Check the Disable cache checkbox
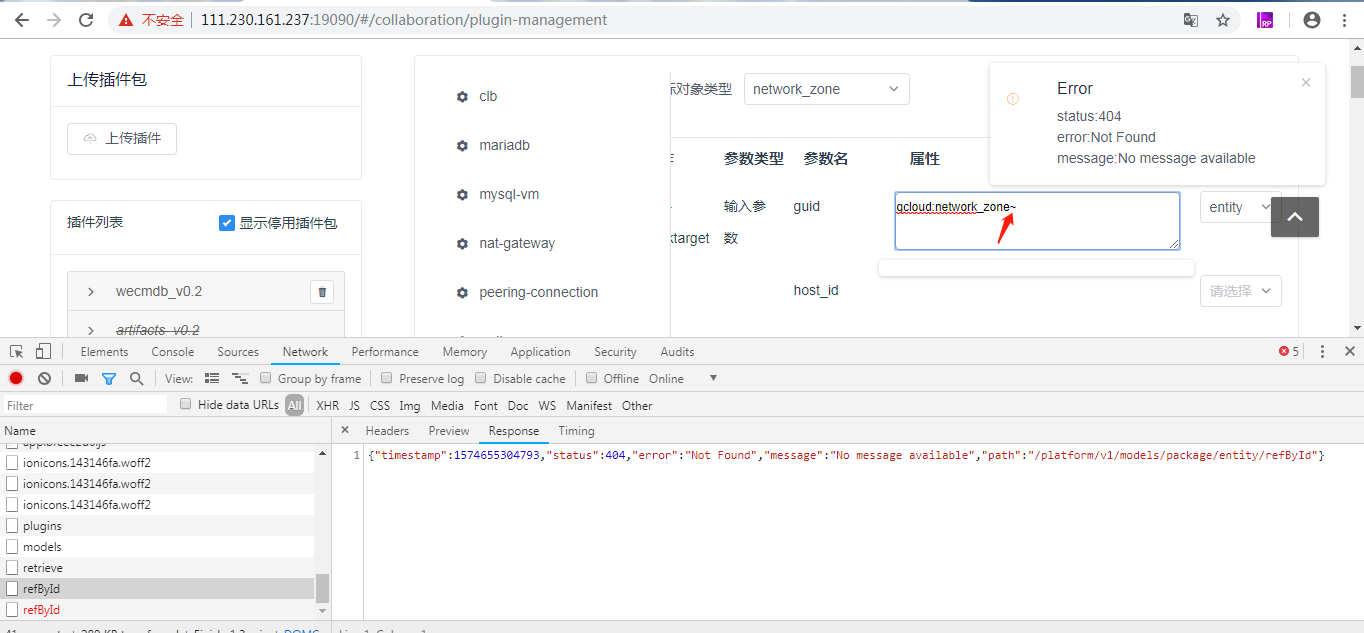 pyautogui.click(x=480, y=378)
